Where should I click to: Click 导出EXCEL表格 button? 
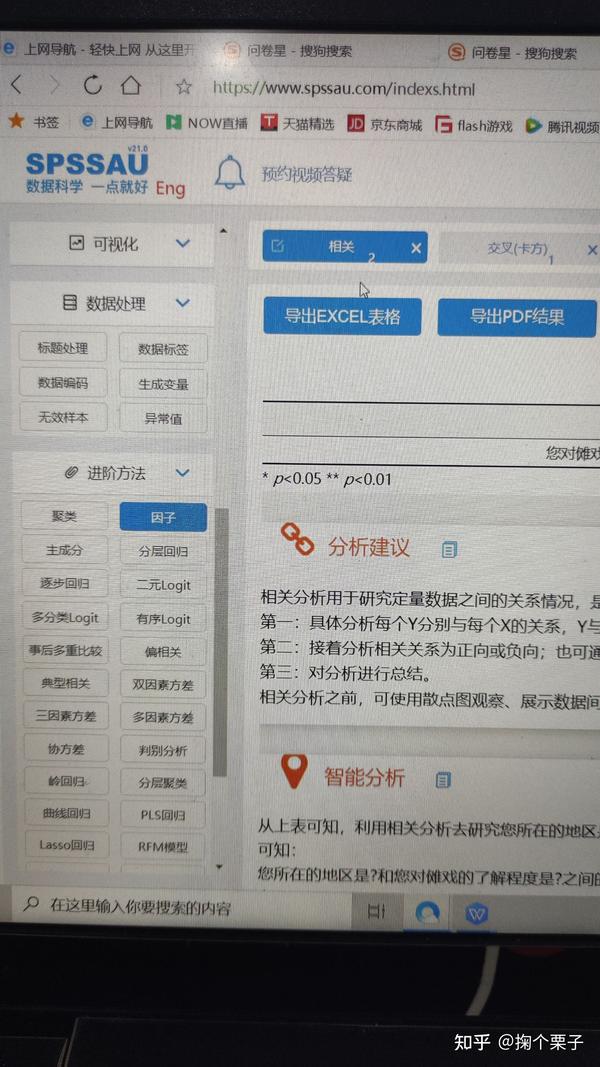342,316
